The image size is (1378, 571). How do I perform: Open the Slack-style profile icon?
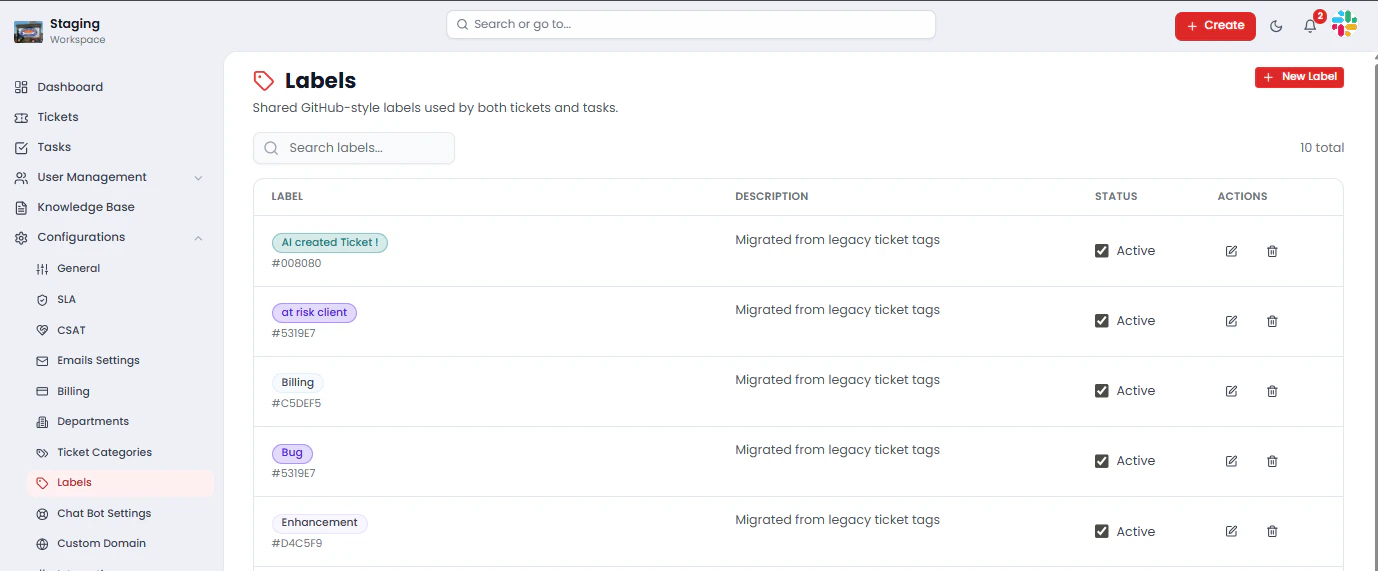pos(1345,25)
